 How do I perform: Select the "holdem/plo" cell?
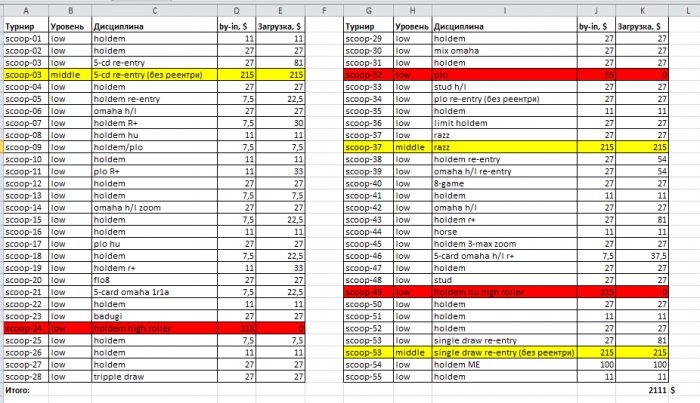pos(154,147)
